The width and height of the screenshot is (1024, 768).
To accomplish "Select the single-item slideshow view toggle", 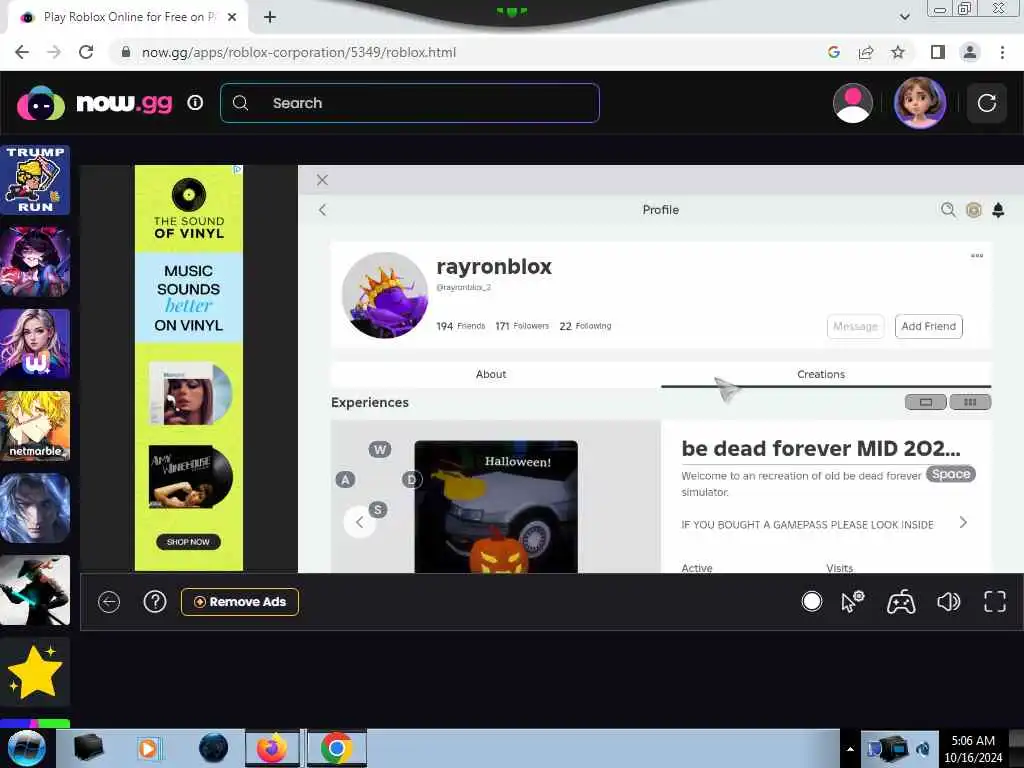I will coord(926,402).
